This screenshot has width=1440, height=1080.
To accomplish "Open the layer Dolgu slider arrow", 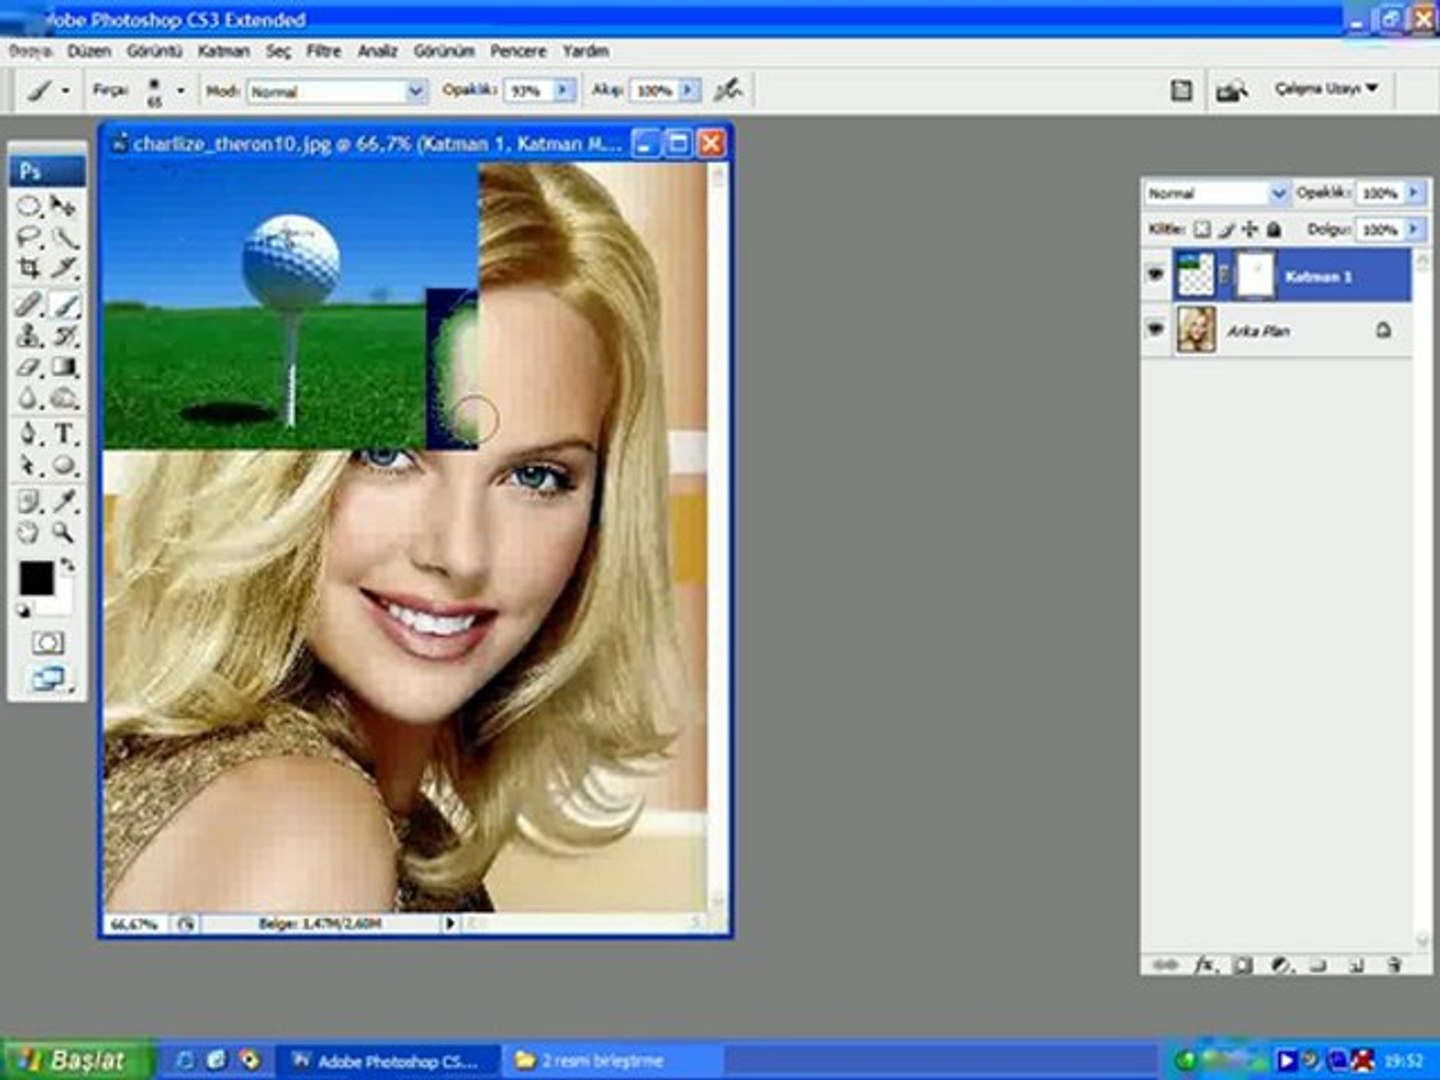I will 1414,229.
